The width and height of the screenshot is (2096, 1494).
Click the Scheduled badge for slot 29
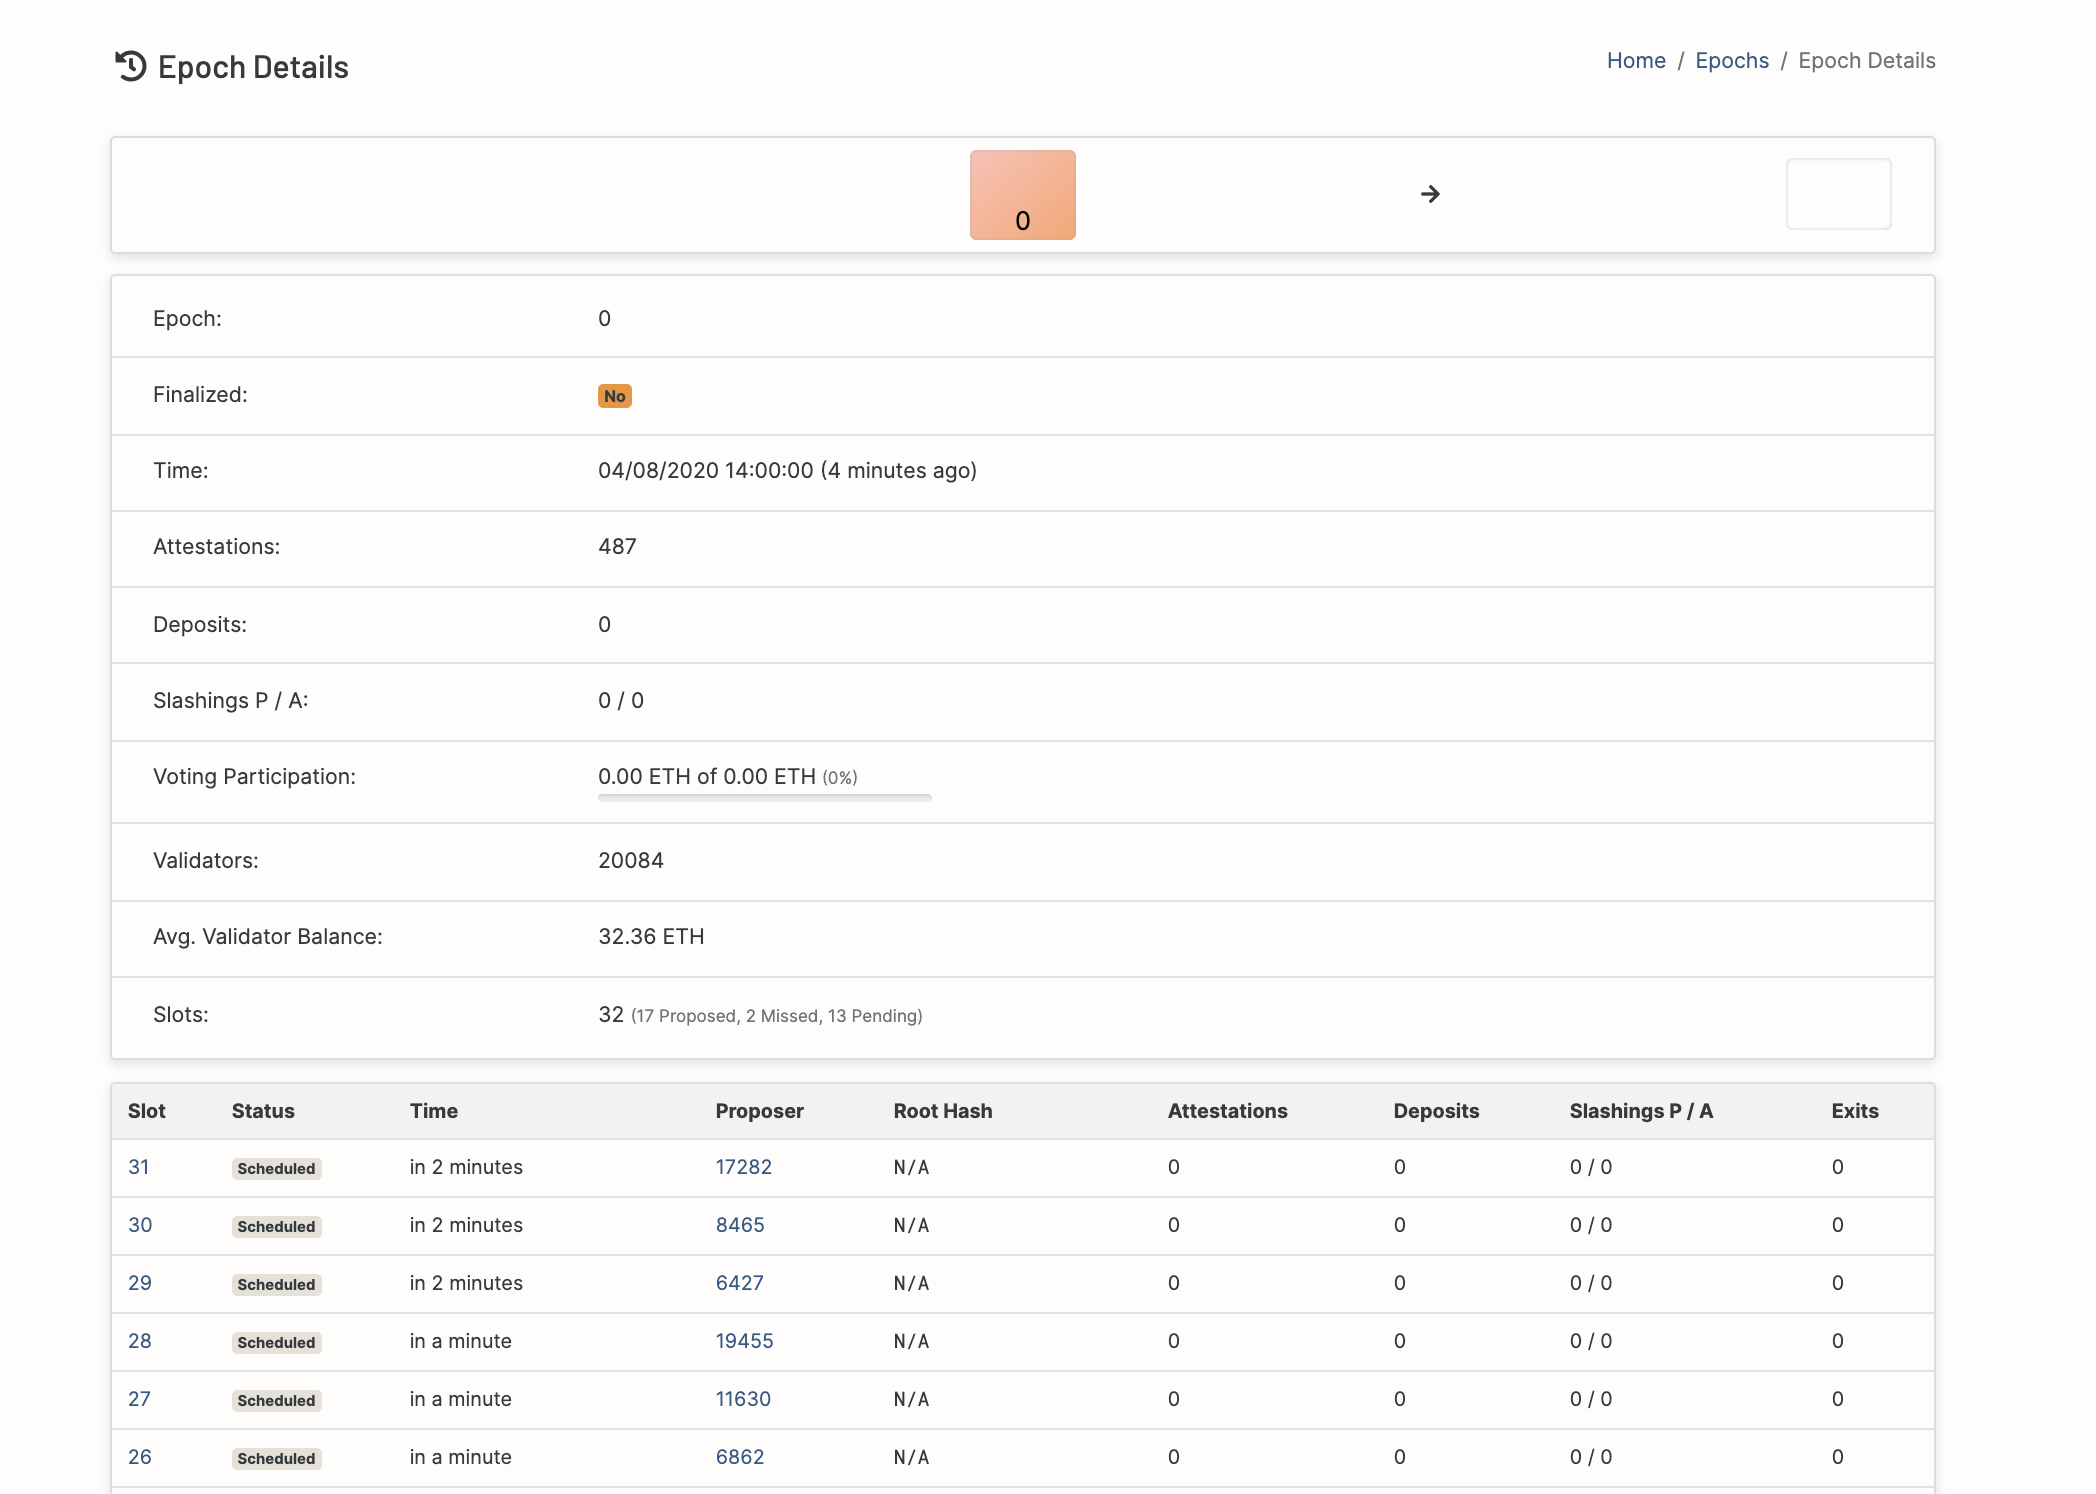click(276, 1284)
